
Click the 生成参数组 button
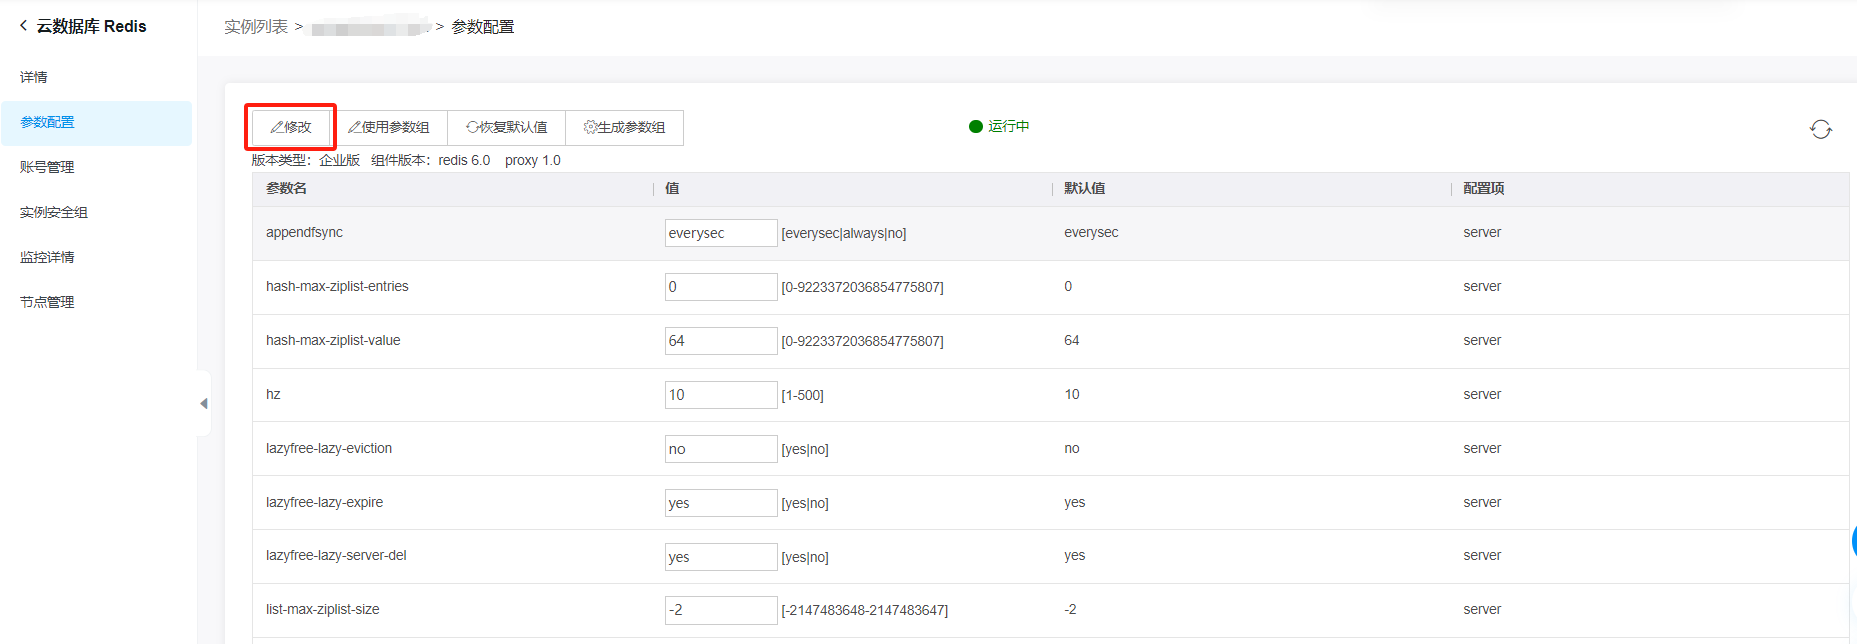click(x=625, y=128)
